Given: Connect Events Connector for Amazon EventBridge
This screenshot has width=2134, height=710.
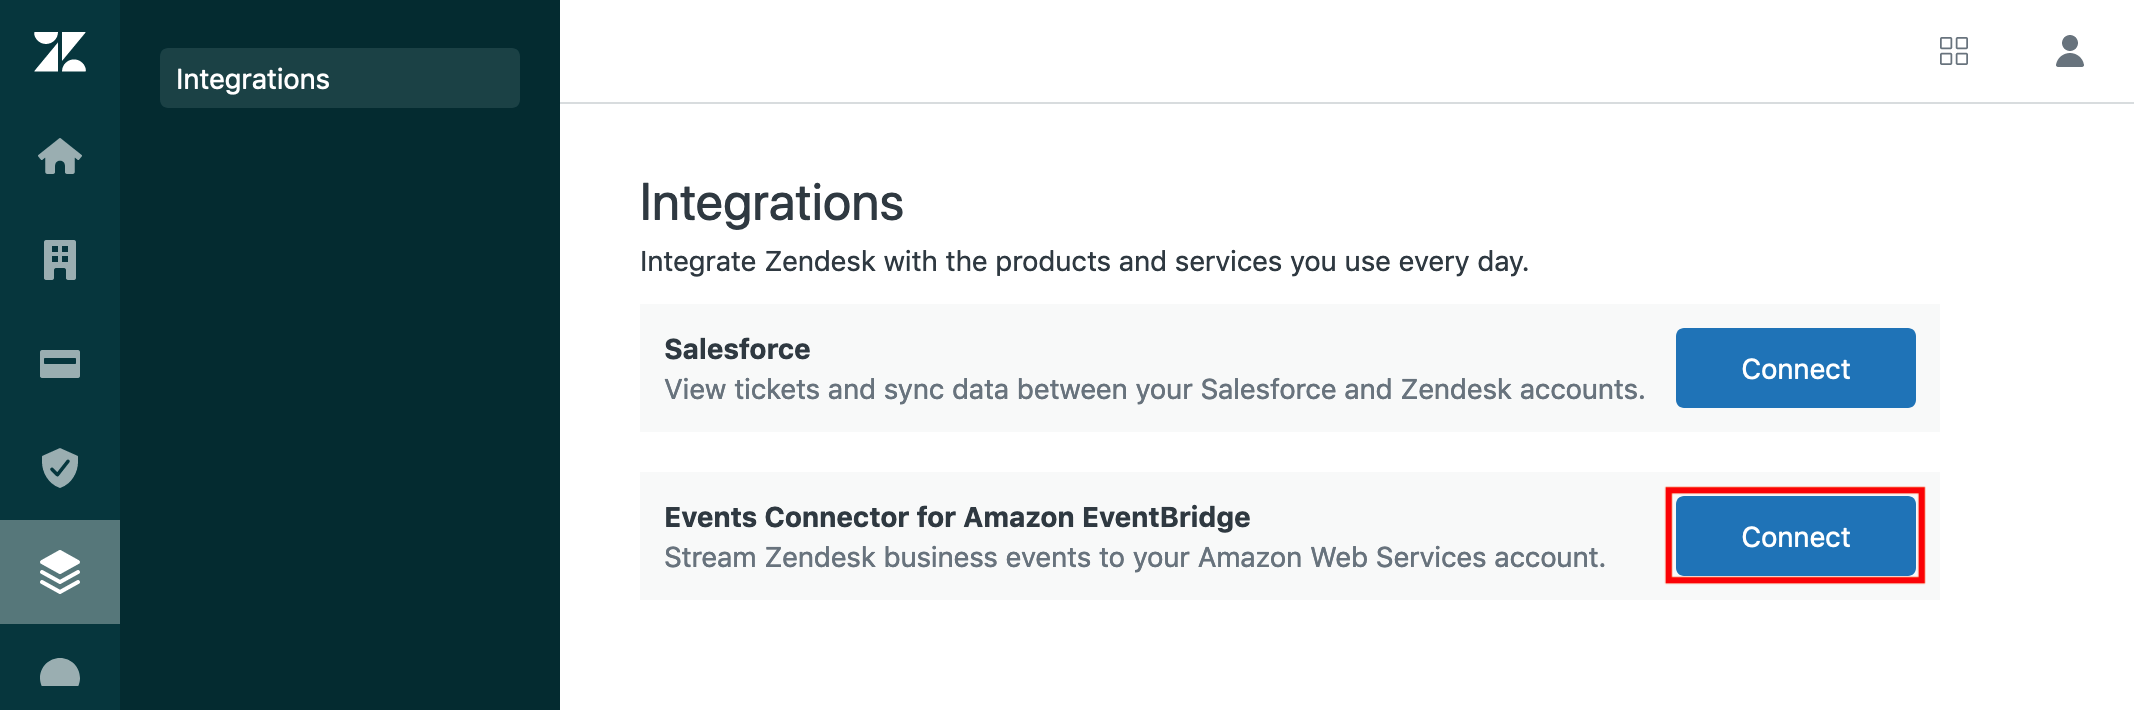Looking at the screenshot, I should pyautogui.click(x=1795, y=537).
